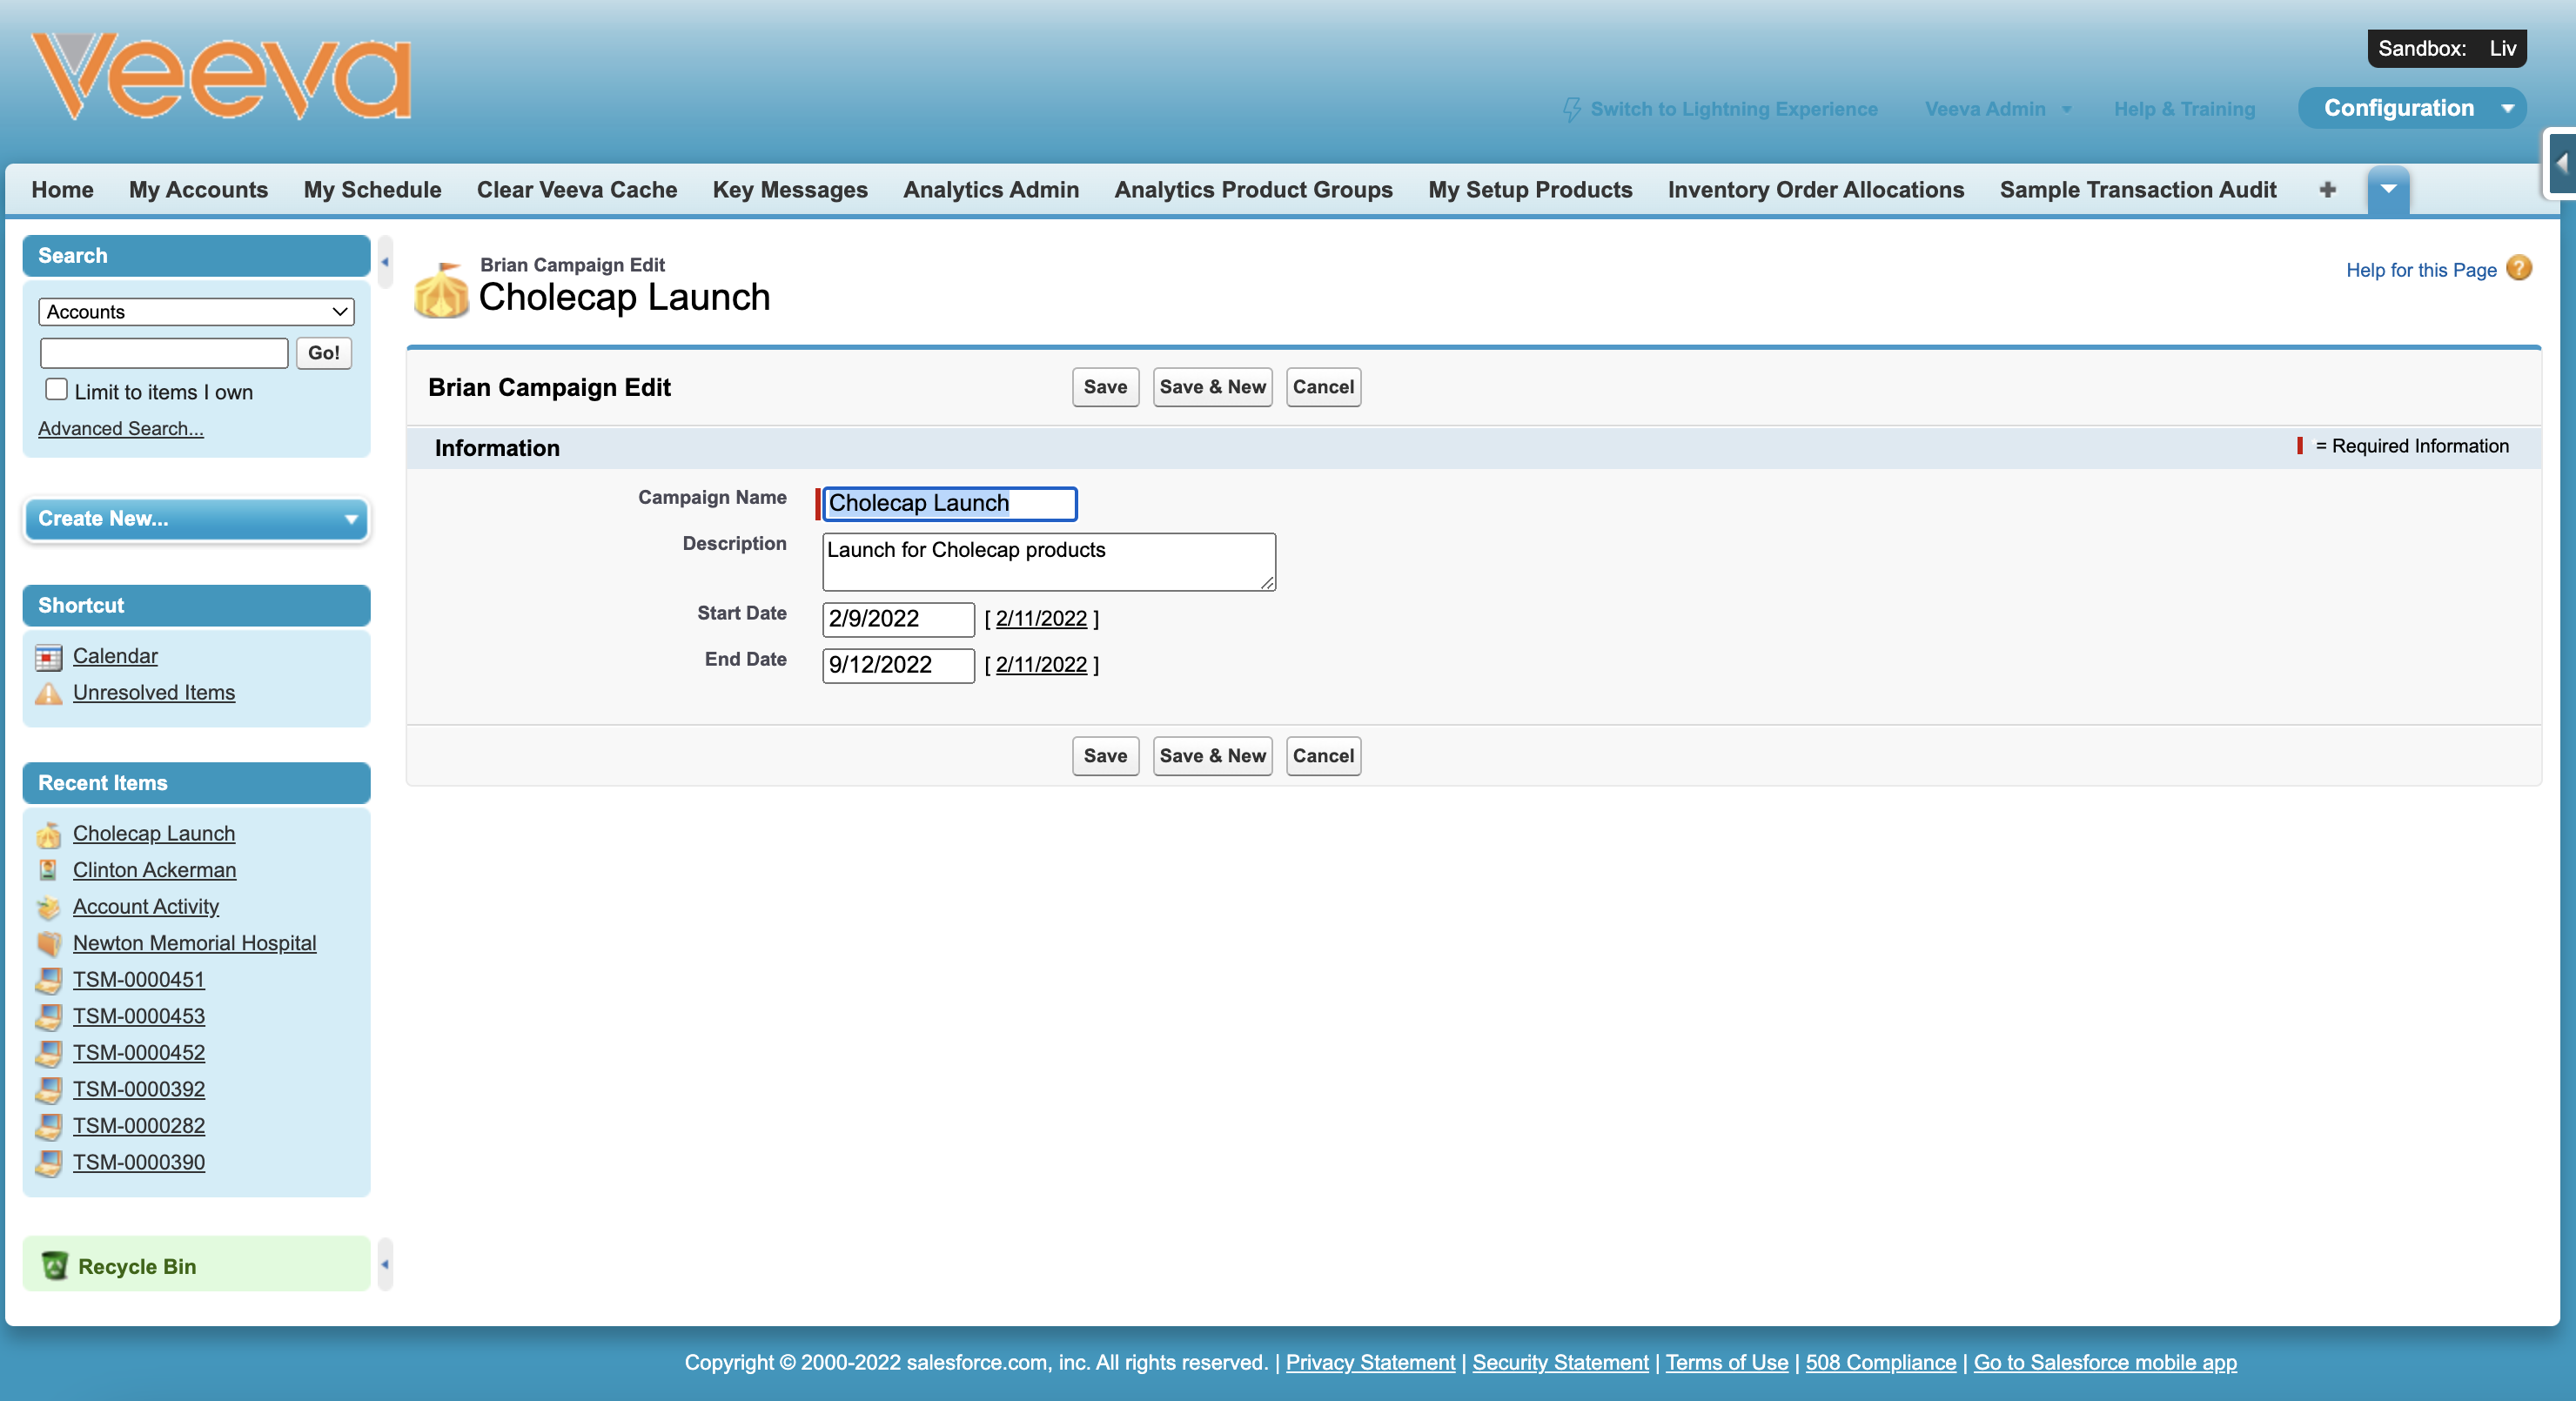This screenshot has height=1401, width=2576.
Task: Open the Accounts search scope dropdown
Action: click(196, 312)
